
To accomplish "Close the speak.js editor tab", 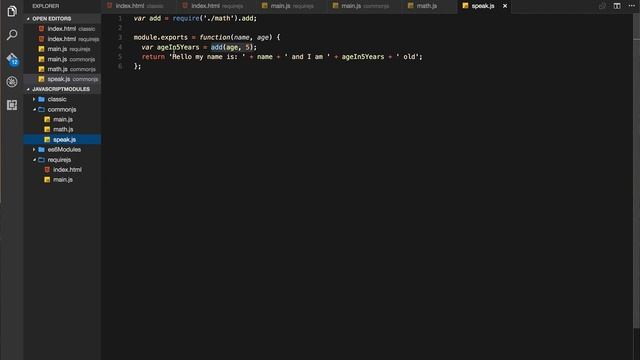I will coord(505,6).
